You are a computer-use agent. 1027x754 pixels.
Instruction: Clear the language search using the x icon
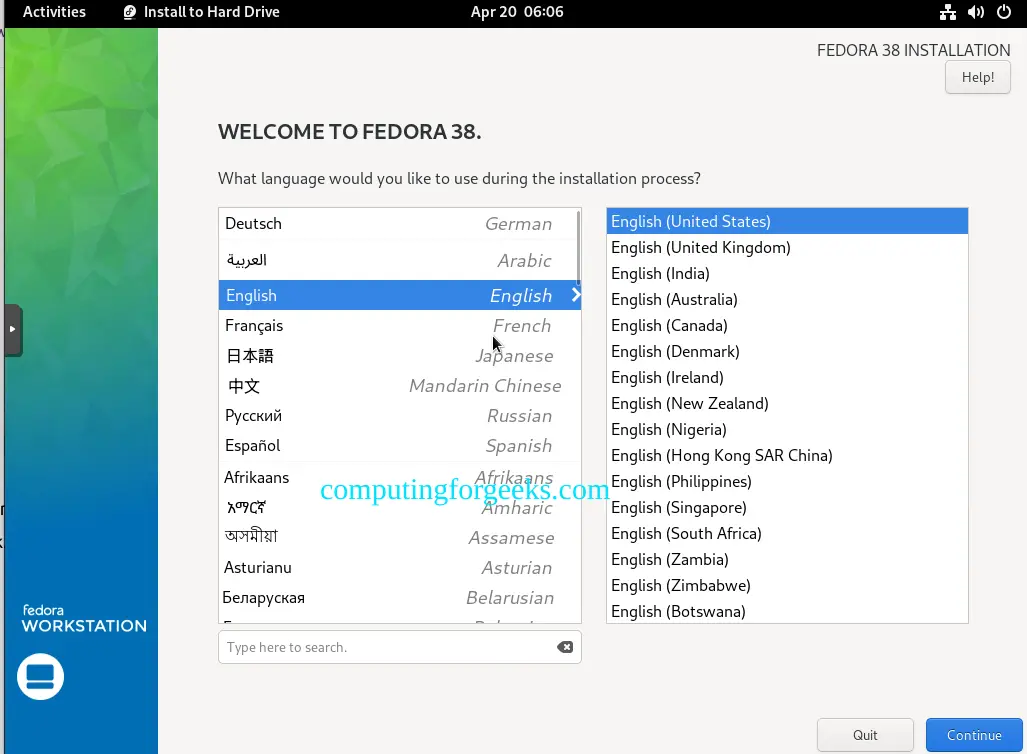click(x=565, y=646)
